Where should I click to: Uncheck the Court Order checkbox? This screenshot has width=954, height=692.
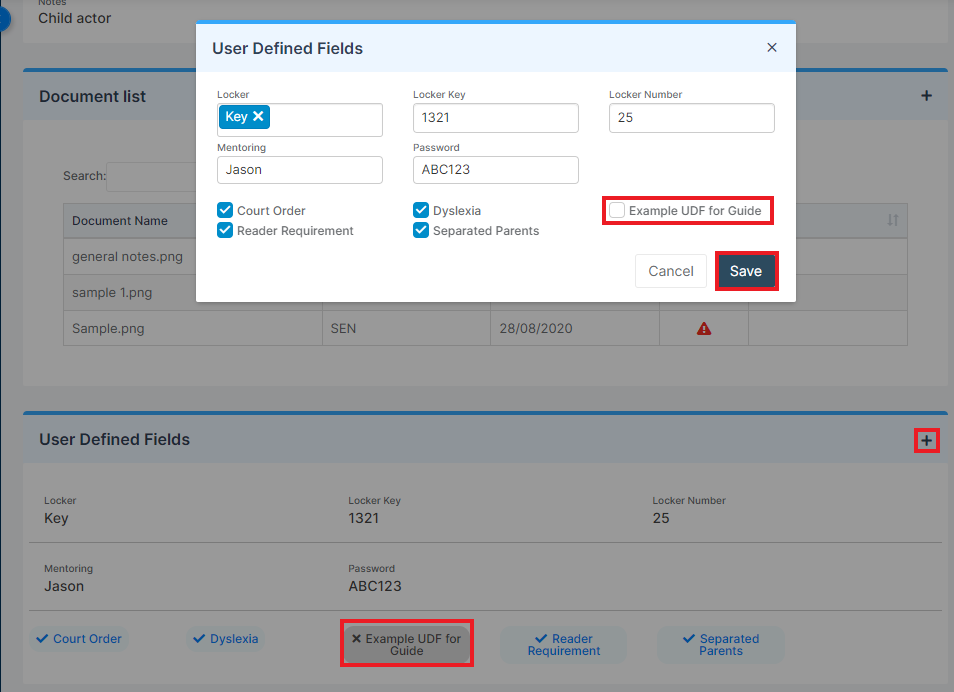click(x=225, y=211)
